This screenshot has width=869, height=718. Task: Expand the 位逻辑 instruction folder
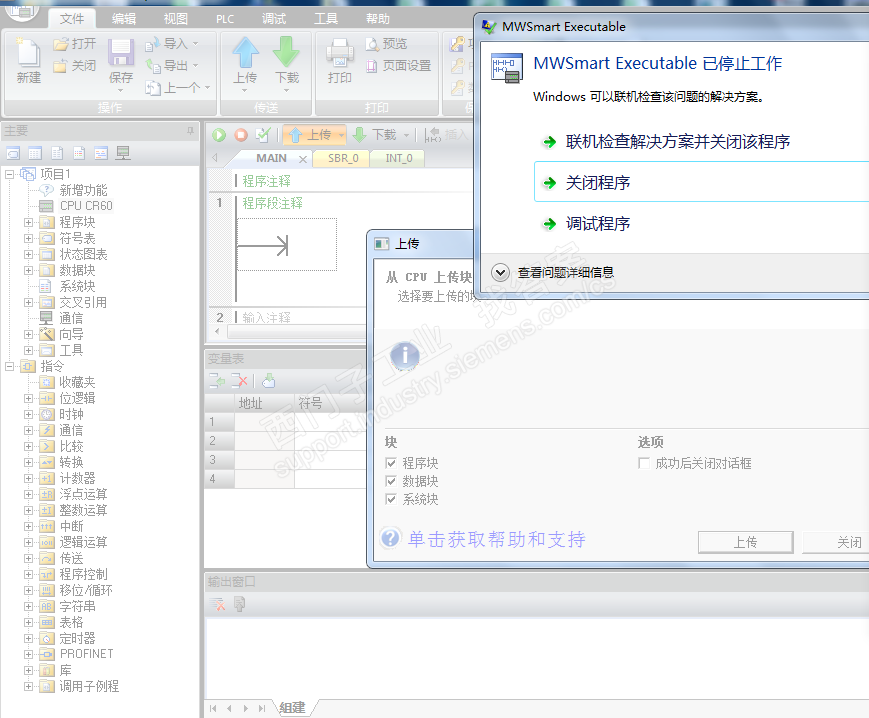tap(28, 398)
